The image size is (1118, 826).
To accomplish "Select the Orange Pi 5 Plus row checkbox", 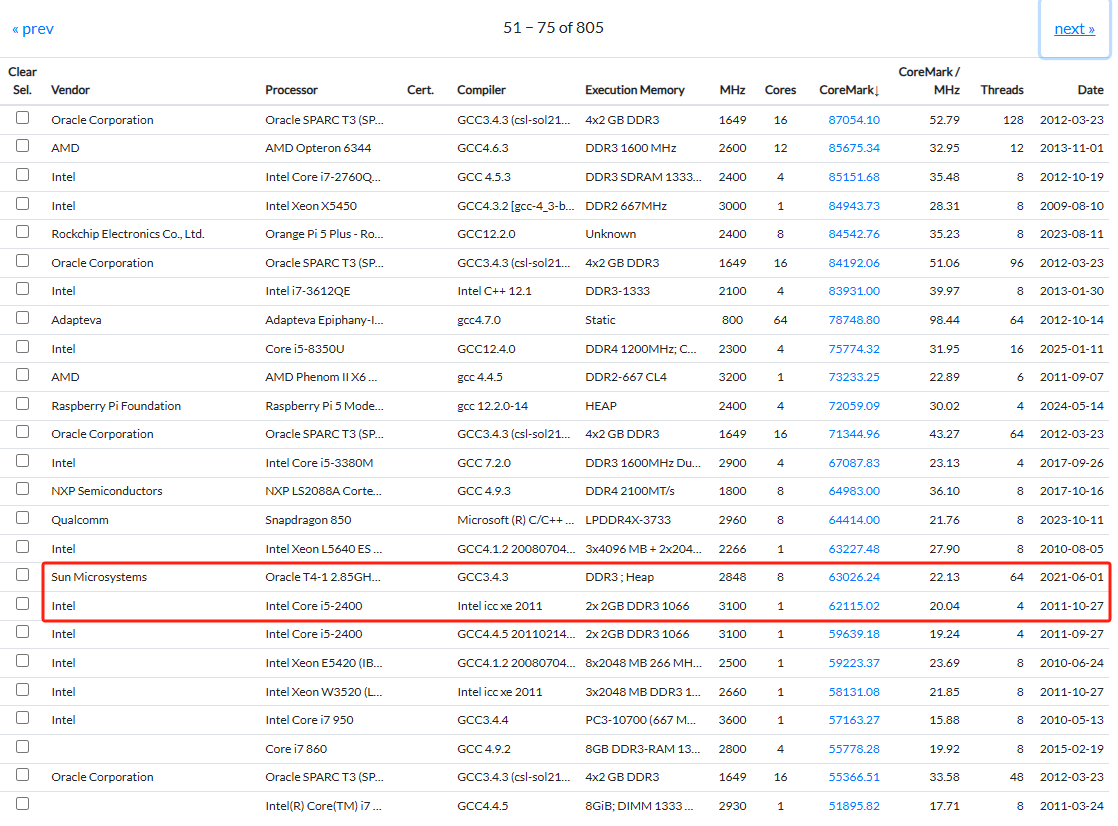I will tap(23, 232).
